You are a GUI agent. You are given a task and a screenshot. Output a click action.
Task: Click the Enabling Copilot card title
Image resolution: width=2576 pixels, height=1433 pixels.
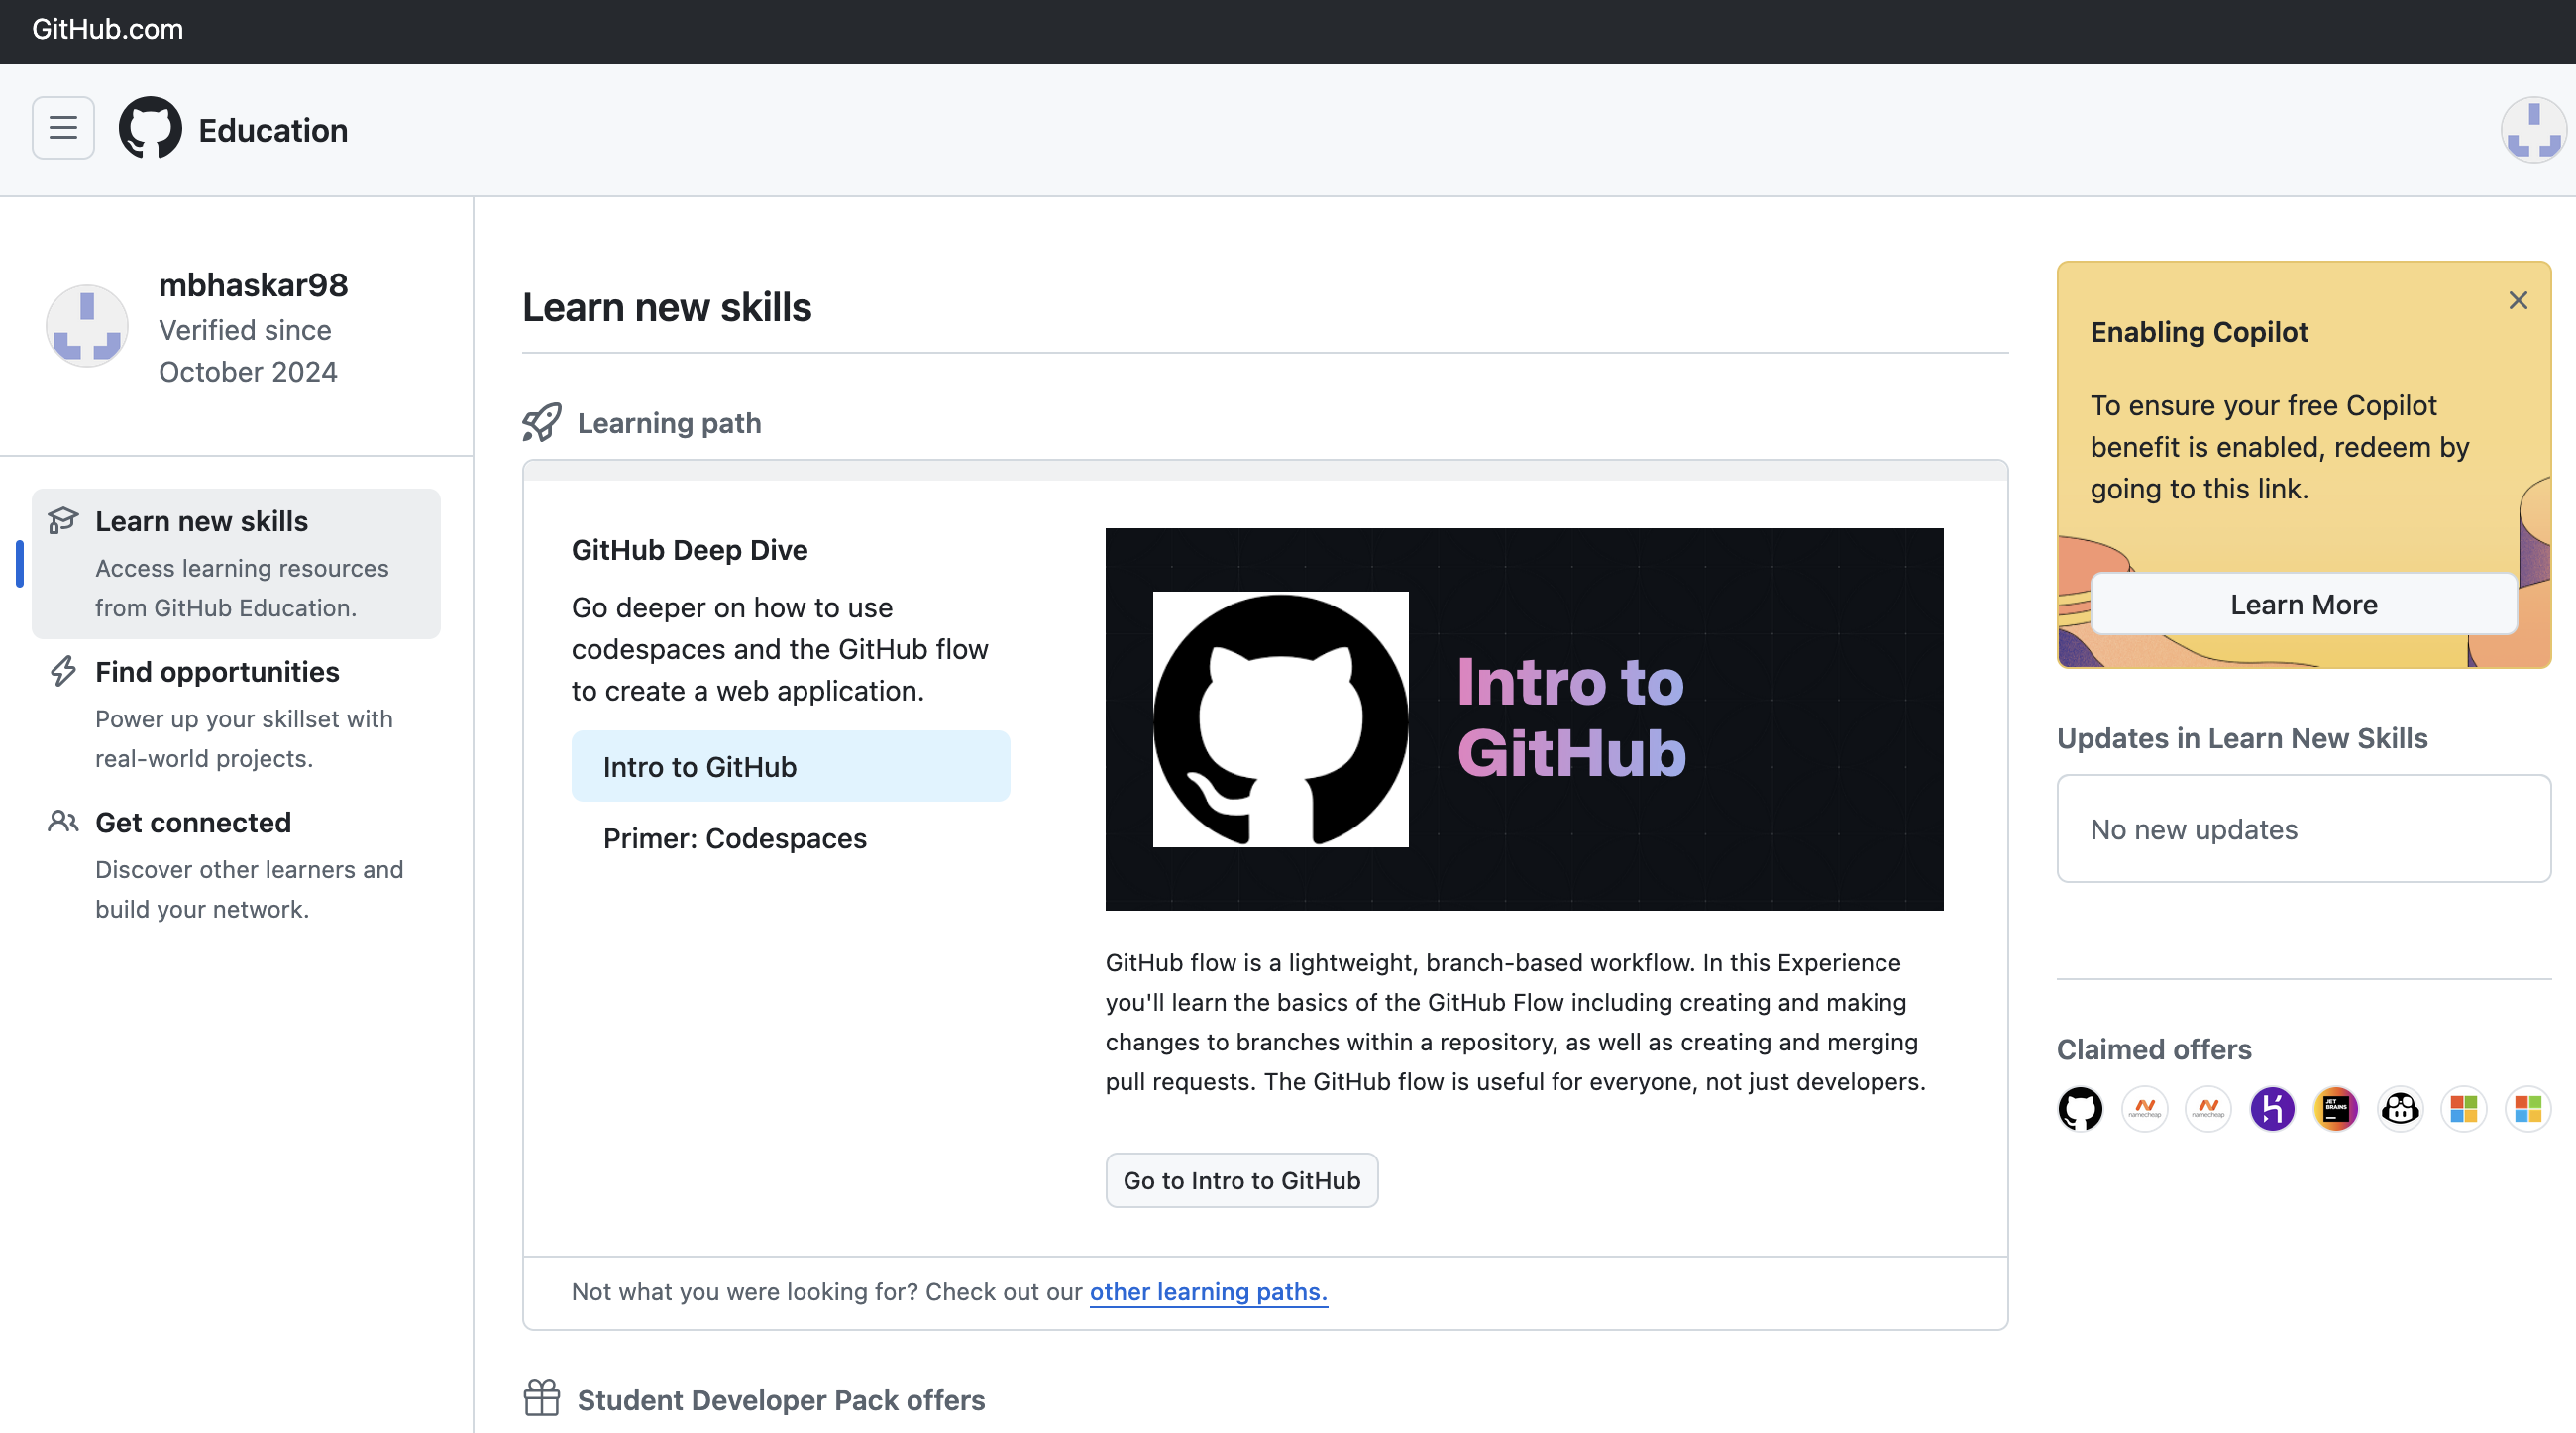click(x=2198, y=332)
